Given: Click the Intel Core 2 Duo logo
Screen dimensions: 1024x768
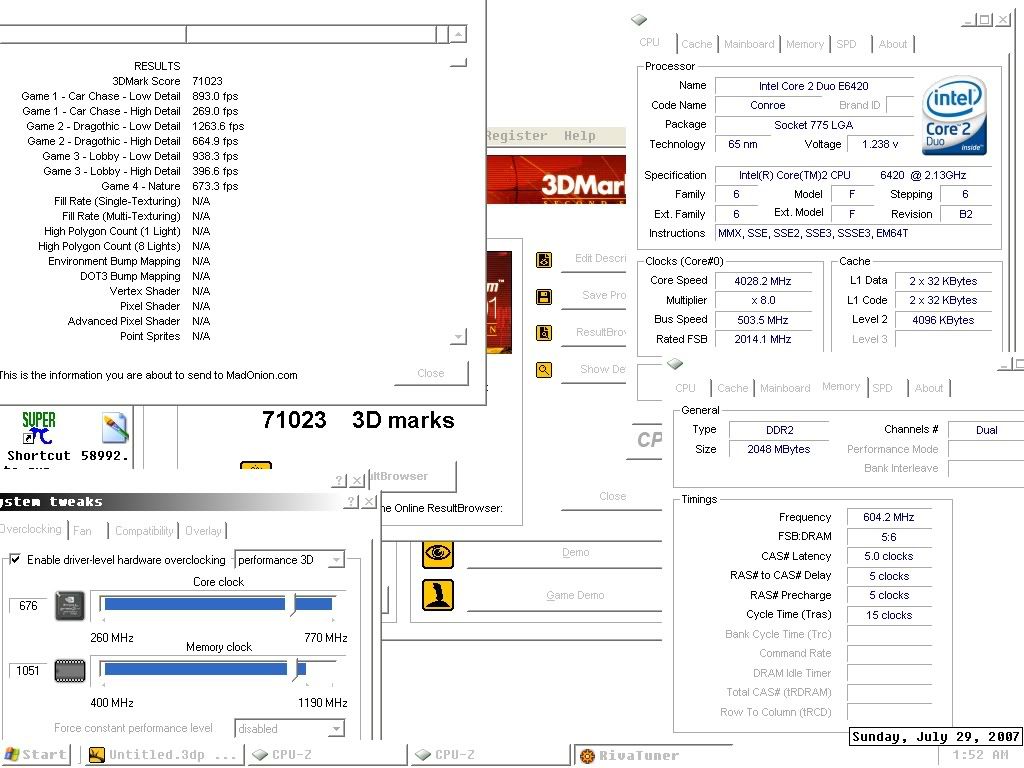Looking at the screenshot, I should click(x=954, y=116).
